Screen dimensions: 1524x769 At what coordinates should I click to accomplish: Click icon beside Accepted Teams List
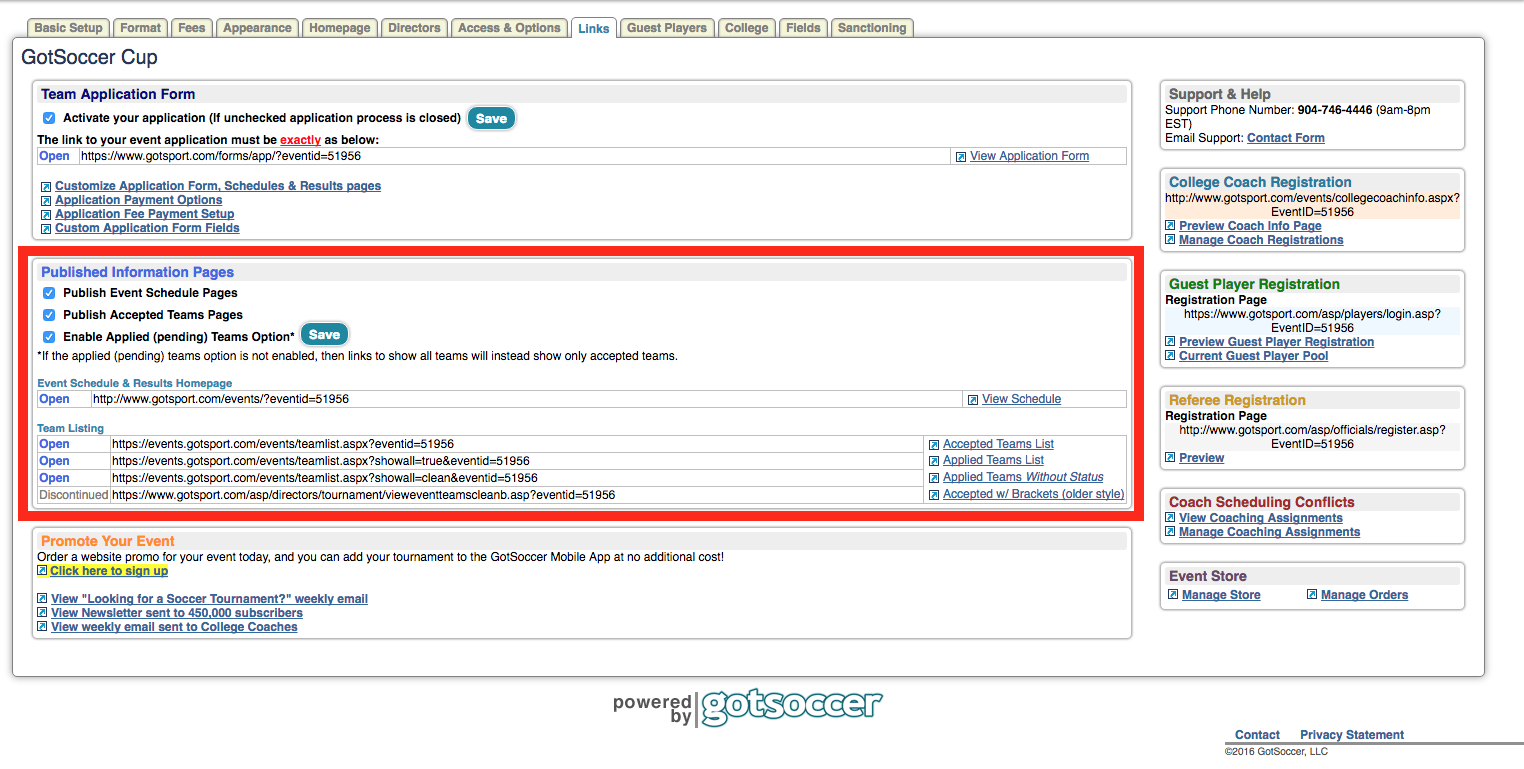[x=934, y=445]
